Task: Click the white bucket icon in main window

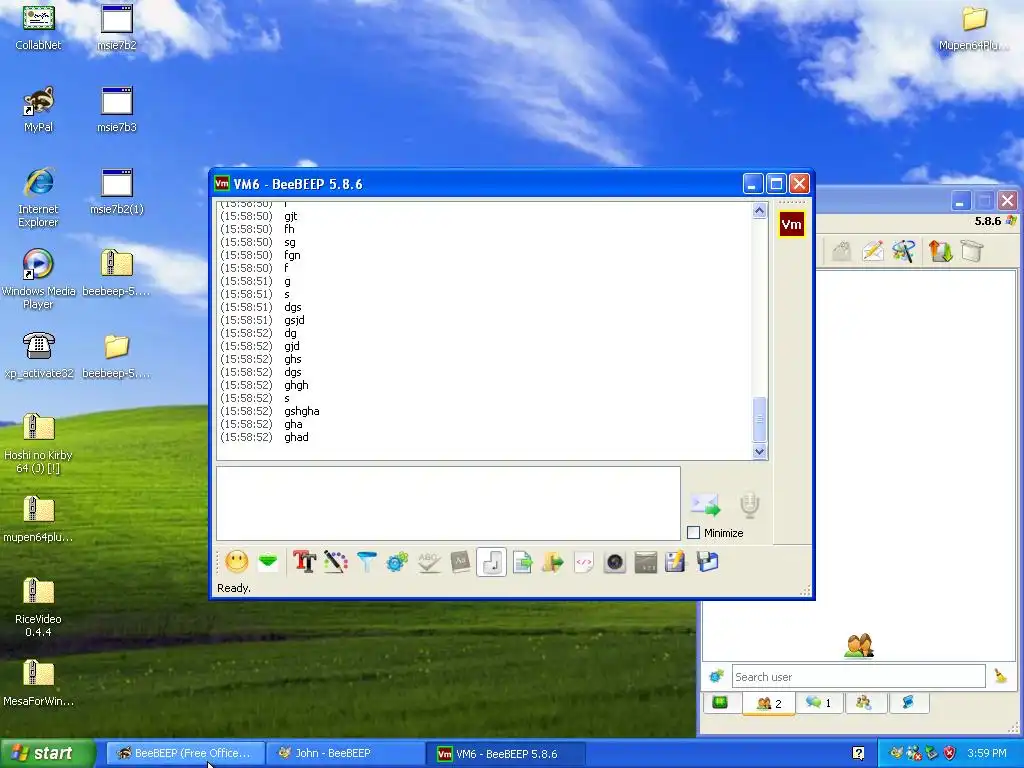Action: click(x=972, y=251)
